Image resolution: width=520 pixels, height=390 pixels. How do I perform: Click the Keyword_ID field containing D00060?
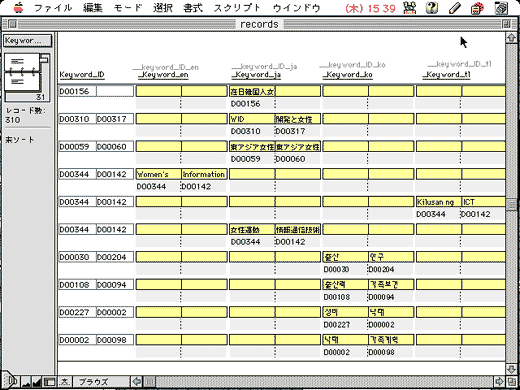(x=115, y=147)
